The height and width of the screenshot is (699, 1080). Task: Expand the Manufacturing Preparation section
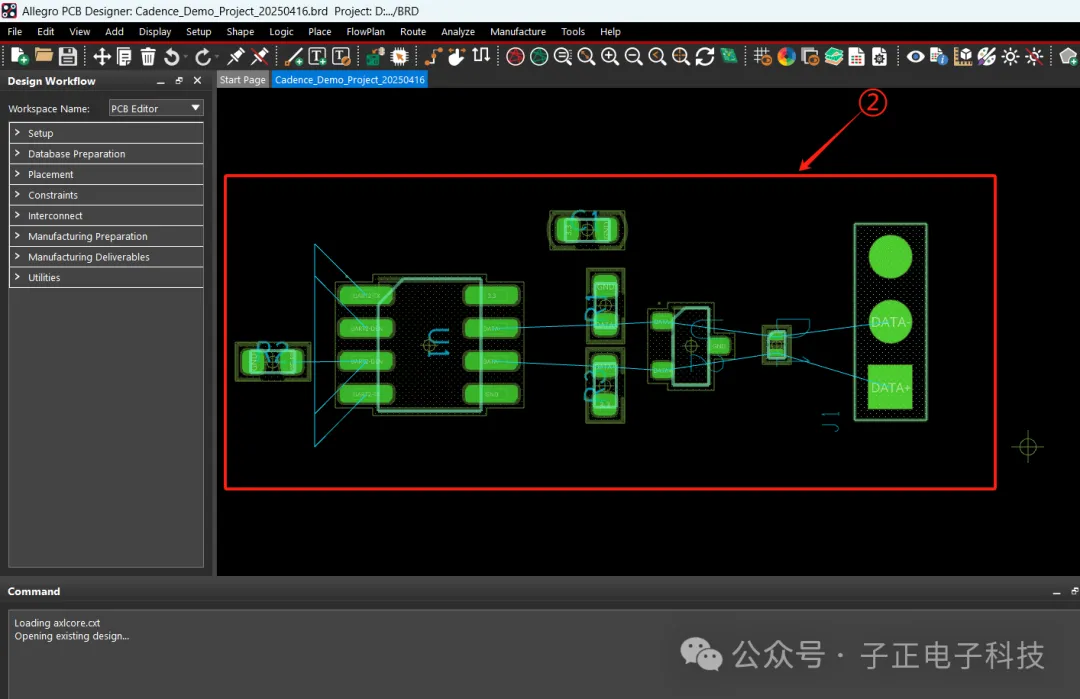pos(106,236)
